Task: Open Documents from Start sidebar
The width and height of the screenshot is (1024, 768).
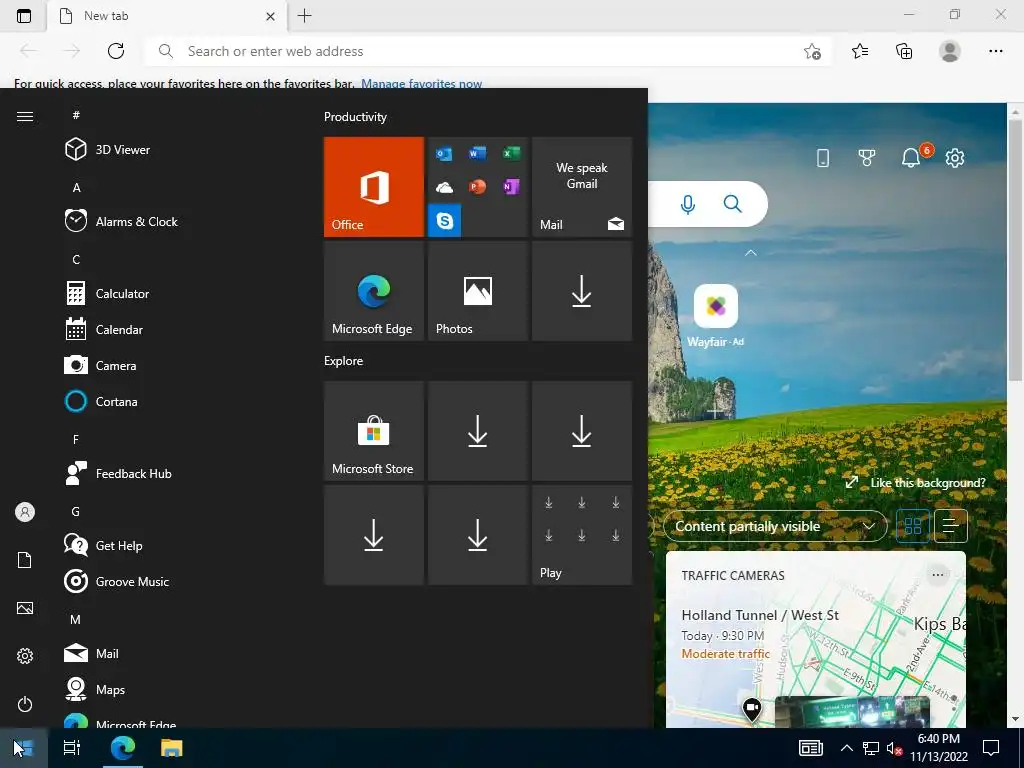Action: [x=25, y=560]
